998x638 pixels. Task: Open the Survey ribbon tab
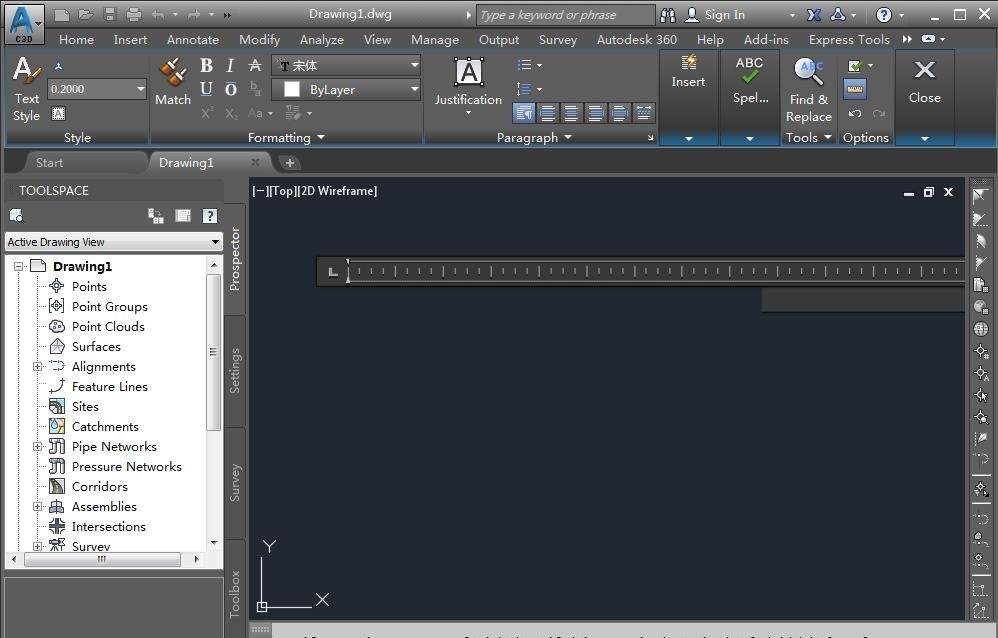pos(558,39)
